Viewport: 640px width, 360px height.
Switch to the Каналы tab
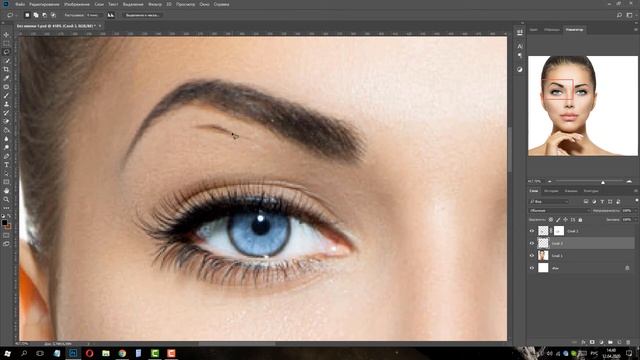tap(571, 191)
